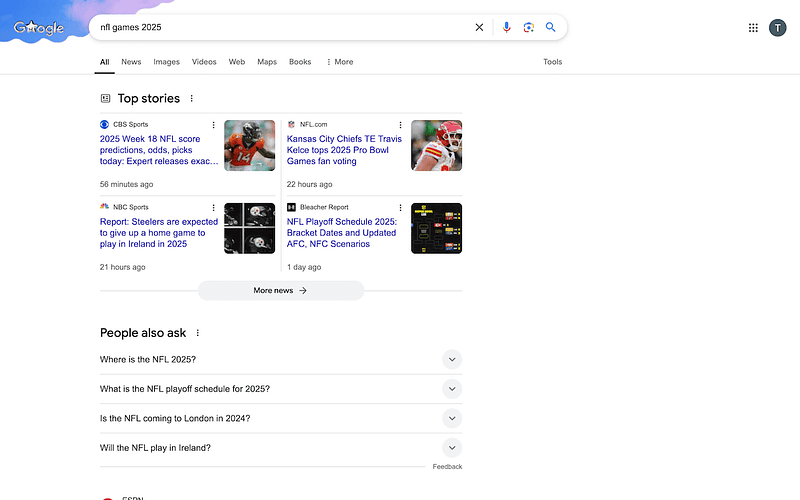
Task: Open options for the NBC Sports story
Action: pos(213,208)
